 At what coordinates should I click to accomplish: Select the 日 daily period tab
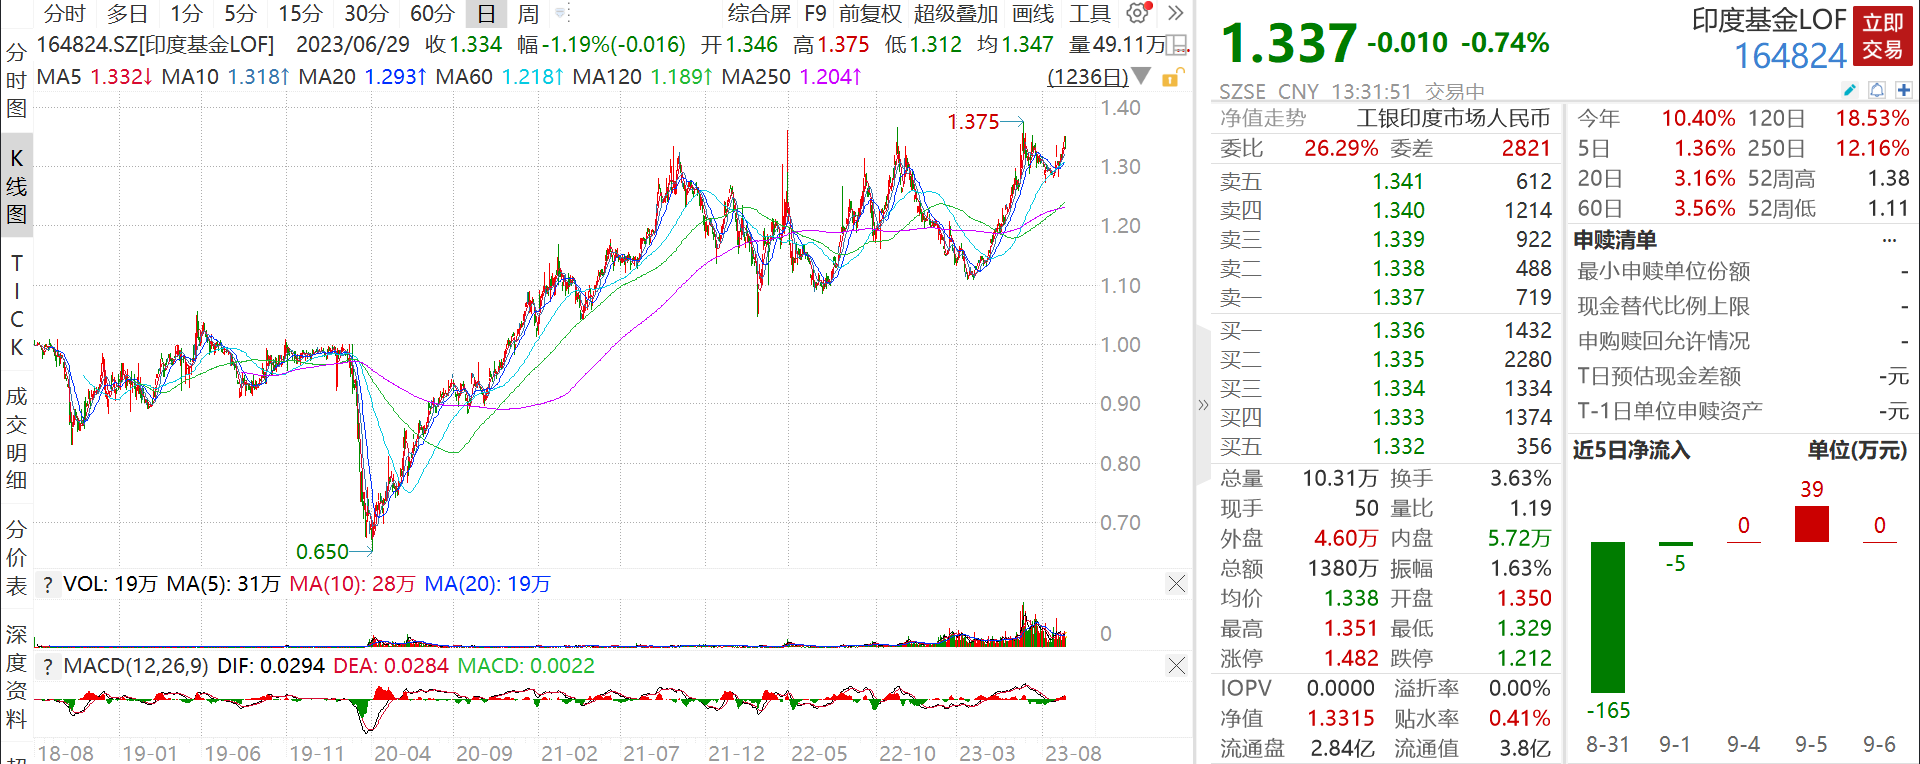point(486,13)
